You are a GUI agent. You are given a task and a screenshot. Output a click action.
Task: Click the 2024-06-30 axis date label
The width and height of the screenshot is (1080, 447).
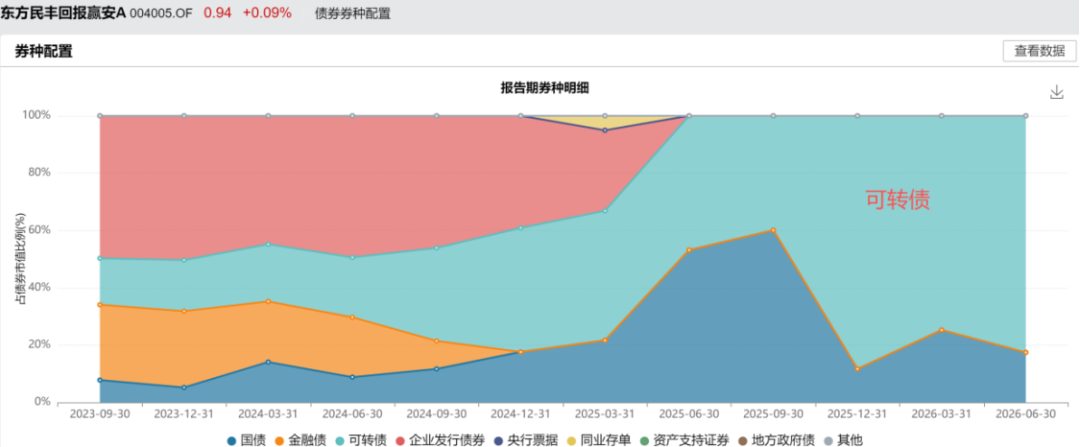[353, 414]
